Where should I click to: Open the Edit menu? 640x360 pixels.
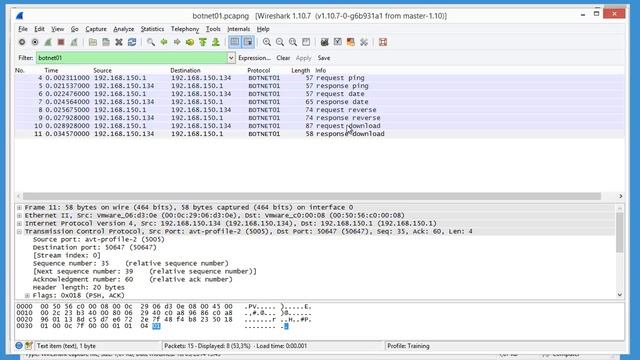pyautogui.click(x=39, y=29)
